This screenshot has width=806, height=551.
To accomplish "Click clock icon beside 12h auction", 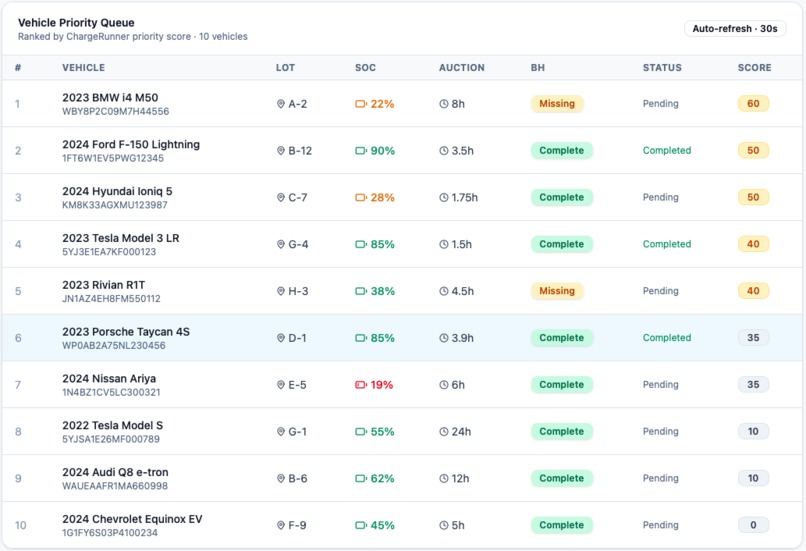I will tap(444, 478).
